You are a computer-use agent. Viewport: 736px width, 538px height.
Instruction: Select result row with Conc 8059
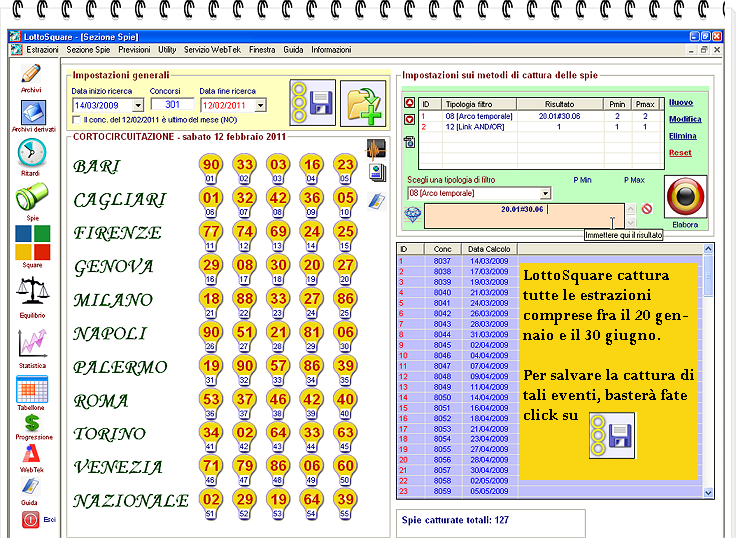(x=549, y=491)
